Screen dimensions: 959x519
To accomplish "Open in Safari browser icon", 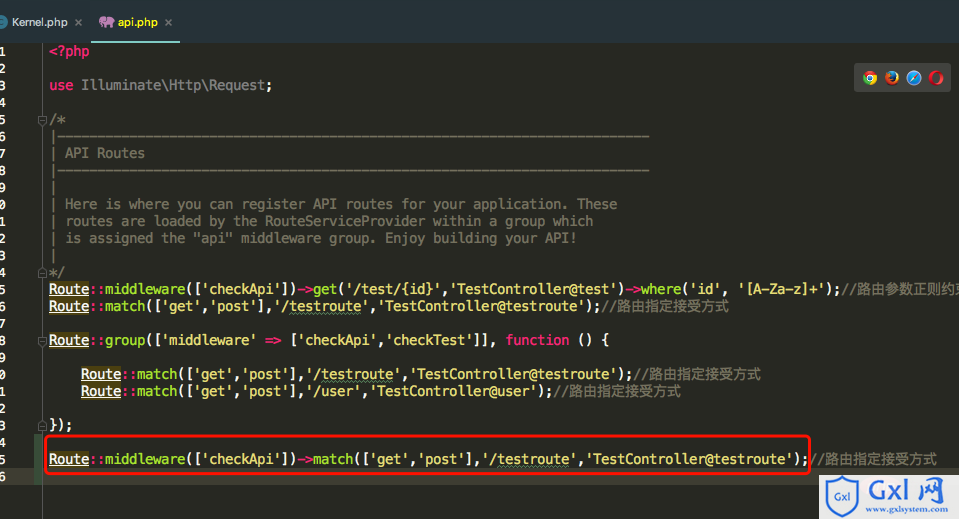I will pyautogui.click(x=914, y=78).
